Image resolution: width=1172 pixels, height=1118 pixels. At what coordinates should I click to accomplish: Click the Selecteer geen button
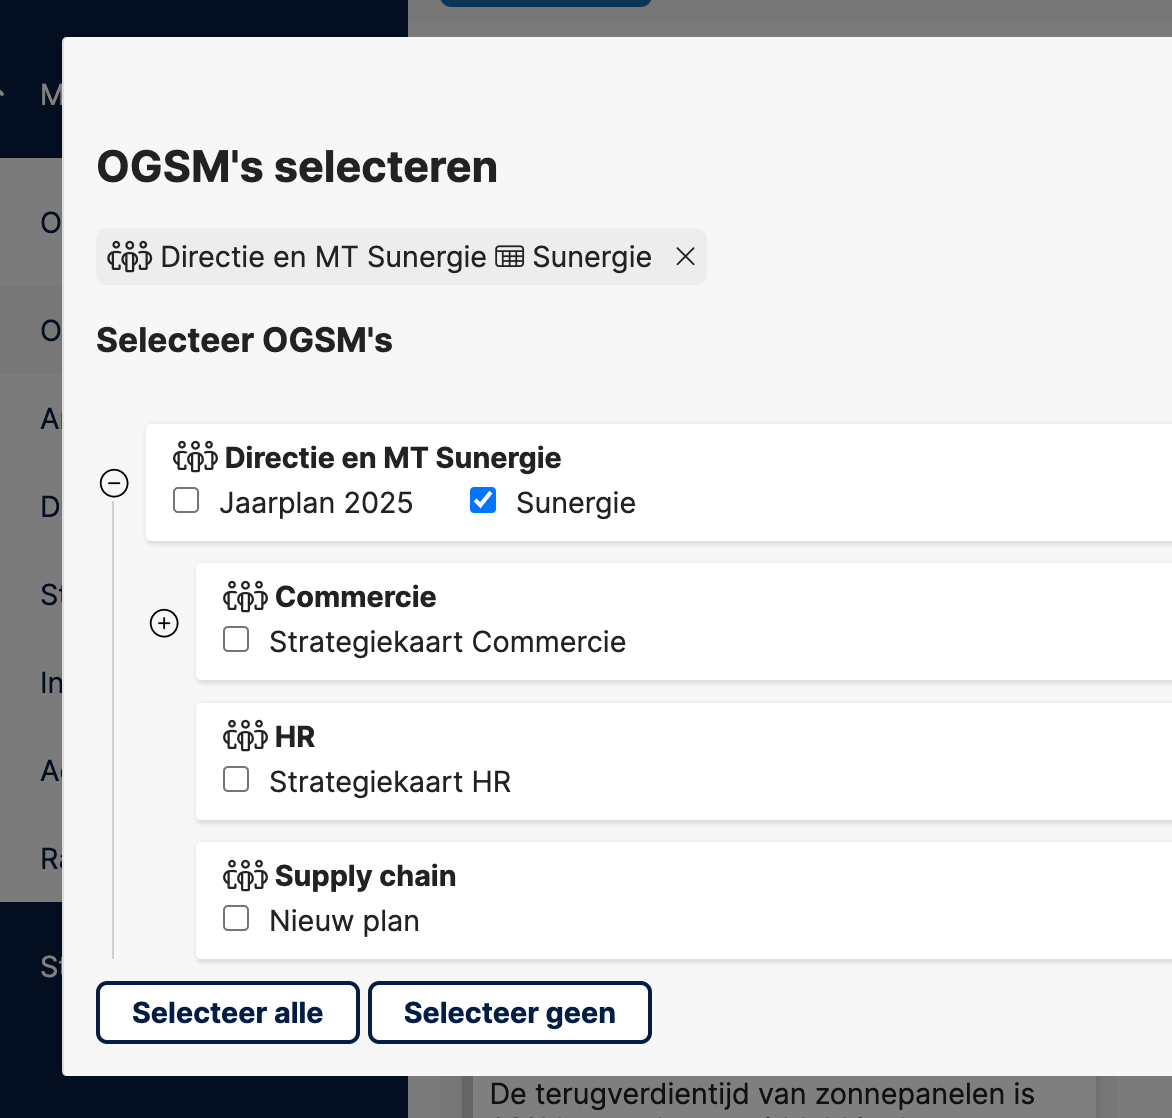[x=510, y=1013]
